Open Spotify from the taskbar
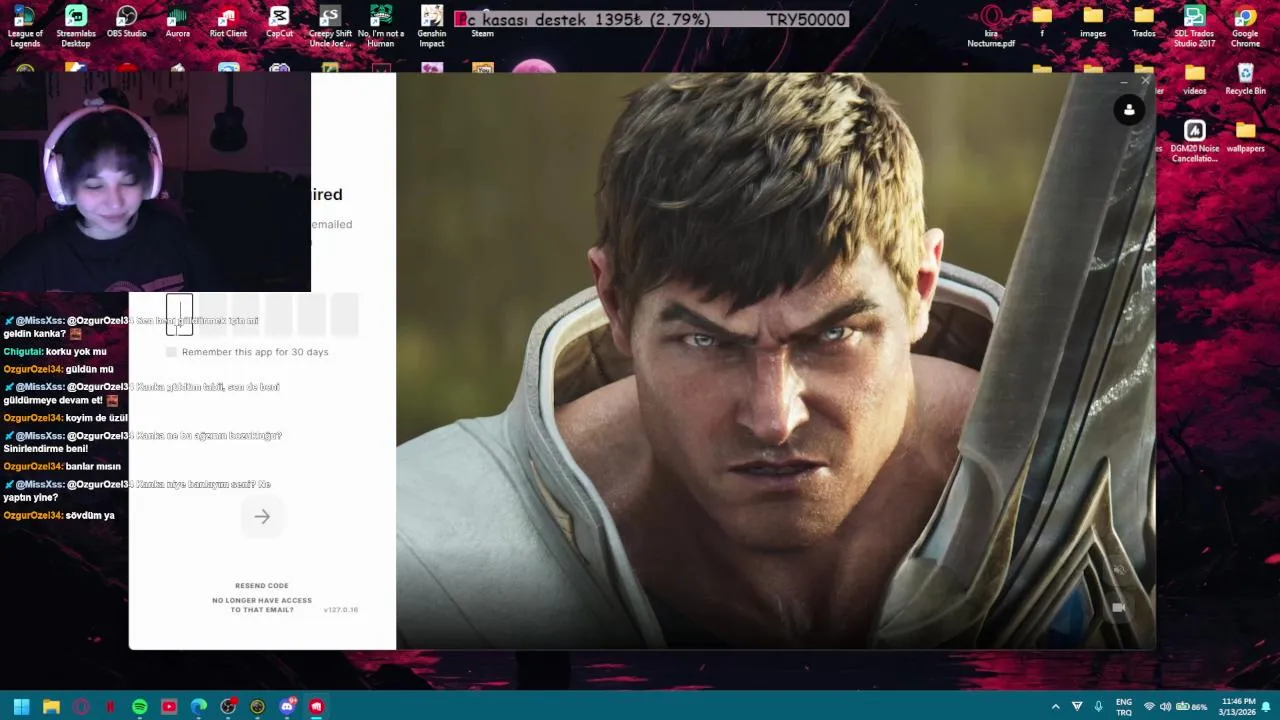Viewport: 1280px width, 720px height. tap(140, 707)
